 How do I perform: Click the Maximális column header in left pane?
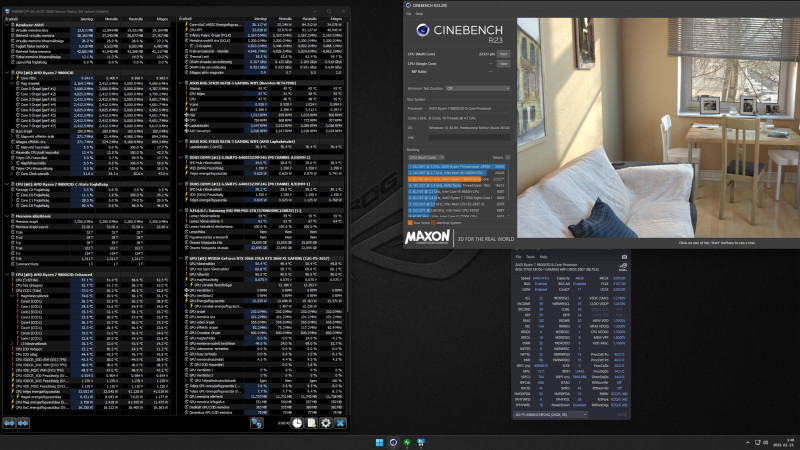pos(136,19)
